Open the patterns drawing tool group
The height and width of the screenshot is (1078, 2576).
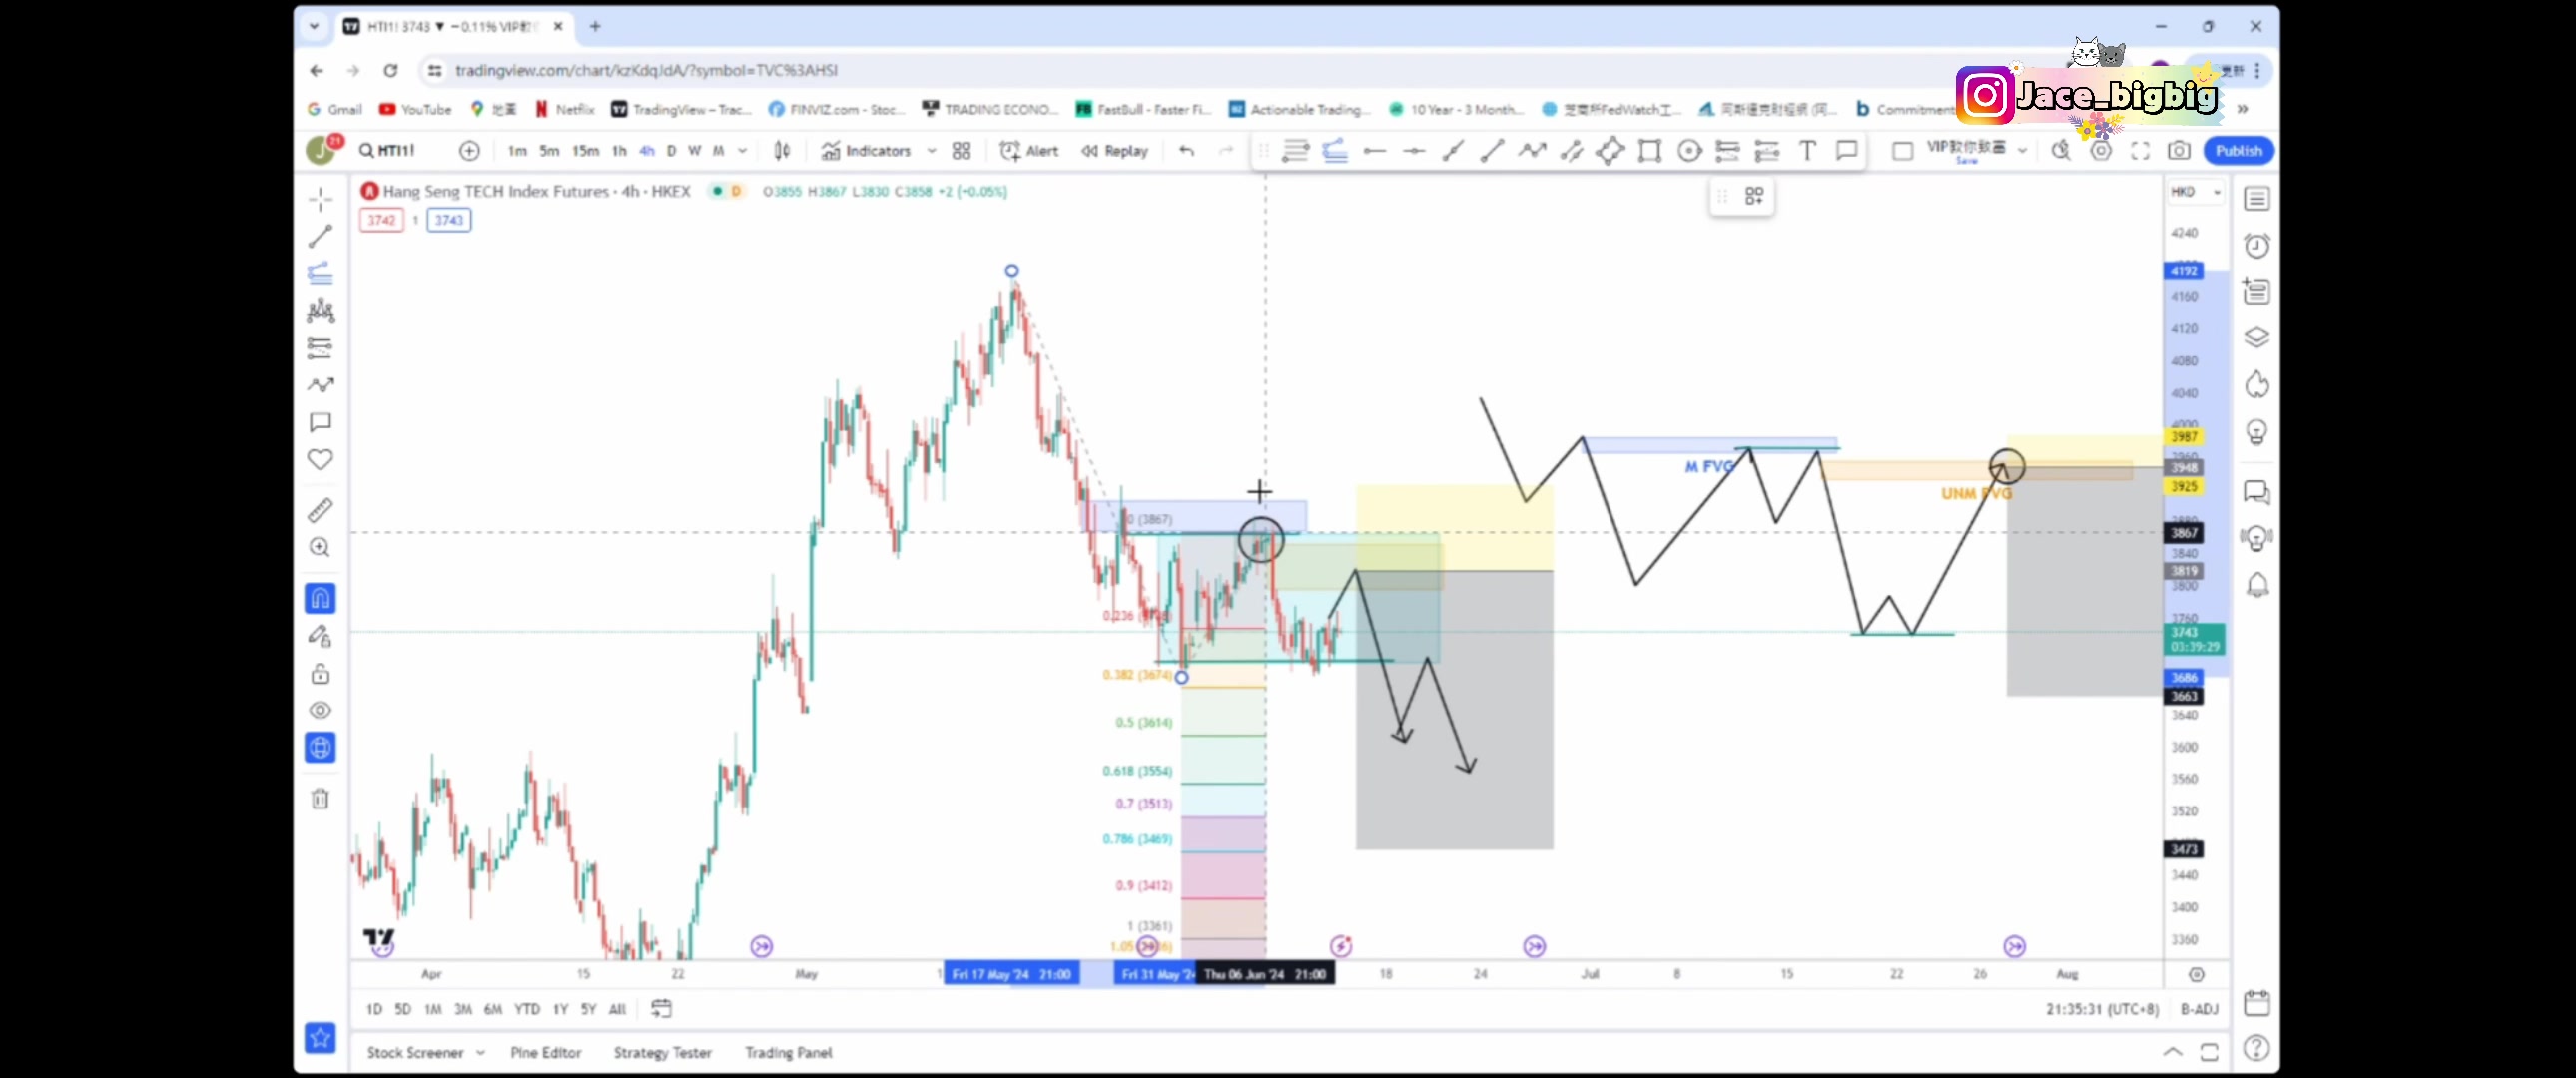320,311
